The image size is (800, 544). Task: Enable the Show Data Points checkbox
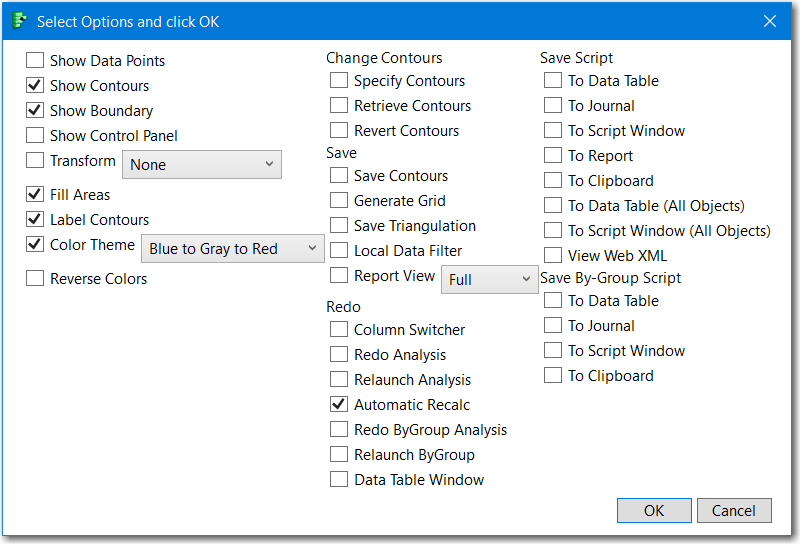tap(35, 61)
